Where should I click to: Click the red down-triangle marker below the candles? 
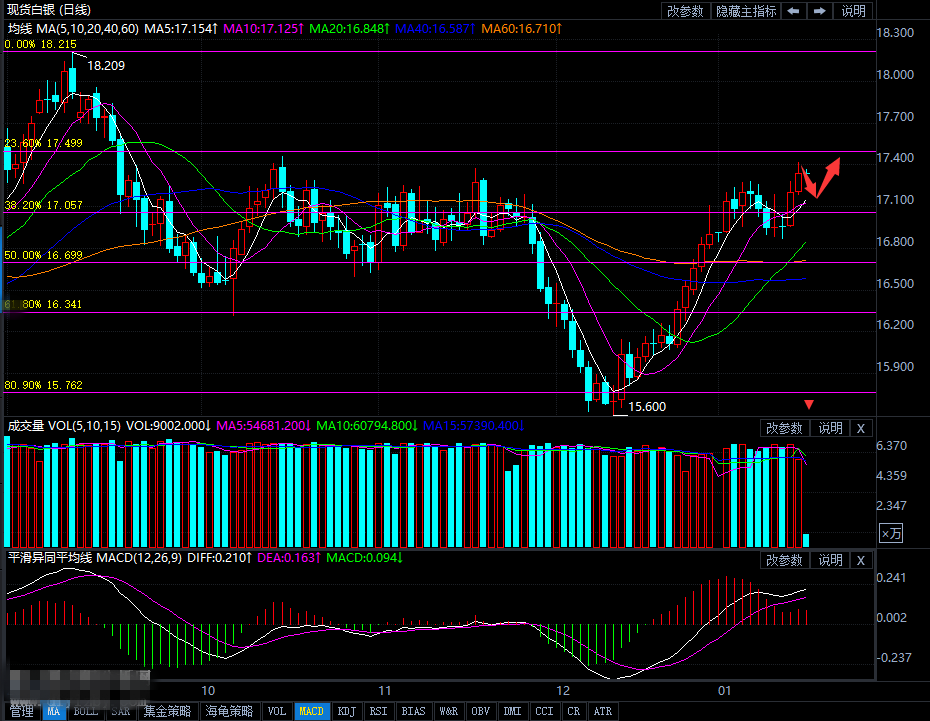point(809,405)
